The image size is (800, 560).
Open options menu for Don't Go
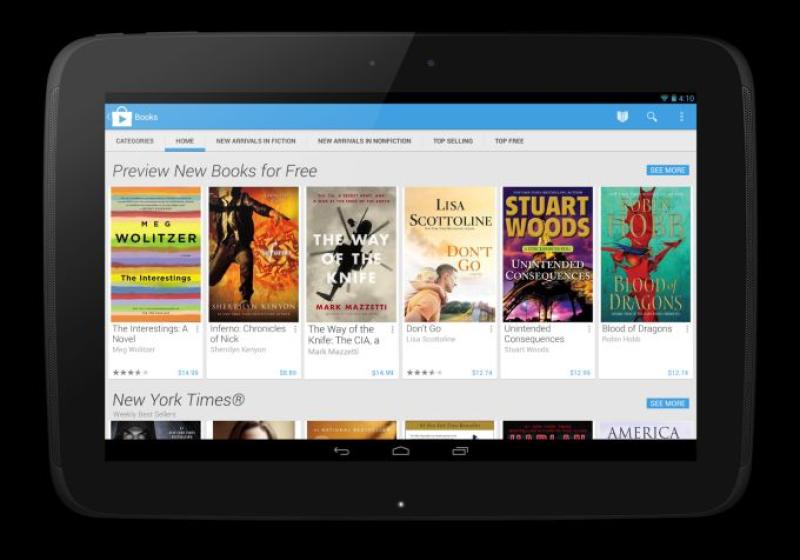click(491, 329)
